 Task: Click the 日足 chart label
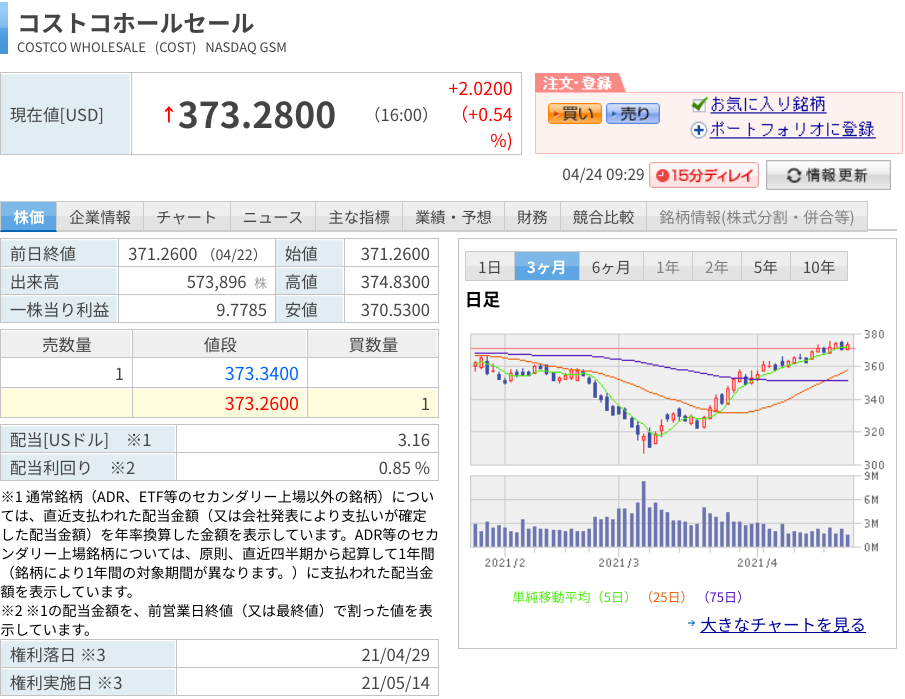click(x=483, y=299)
